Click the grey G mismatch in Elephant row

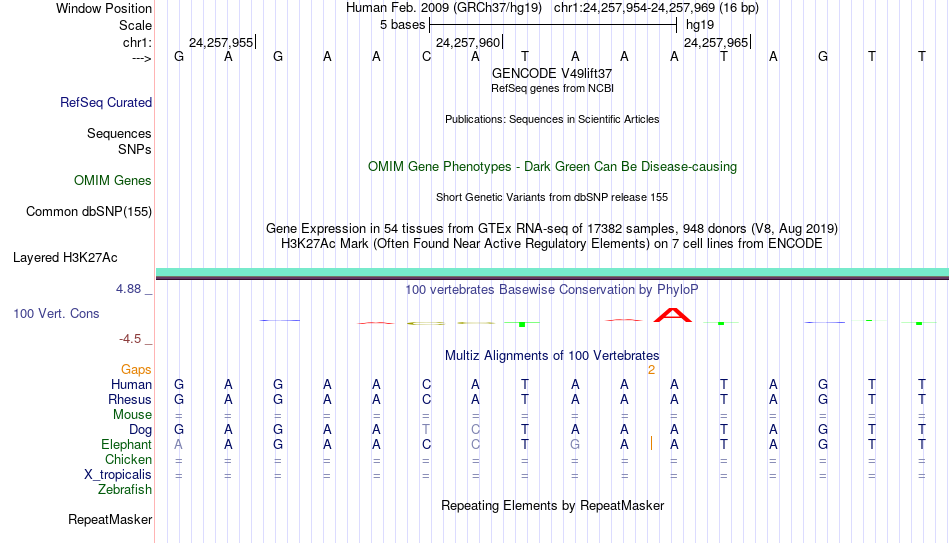point(575,444)
